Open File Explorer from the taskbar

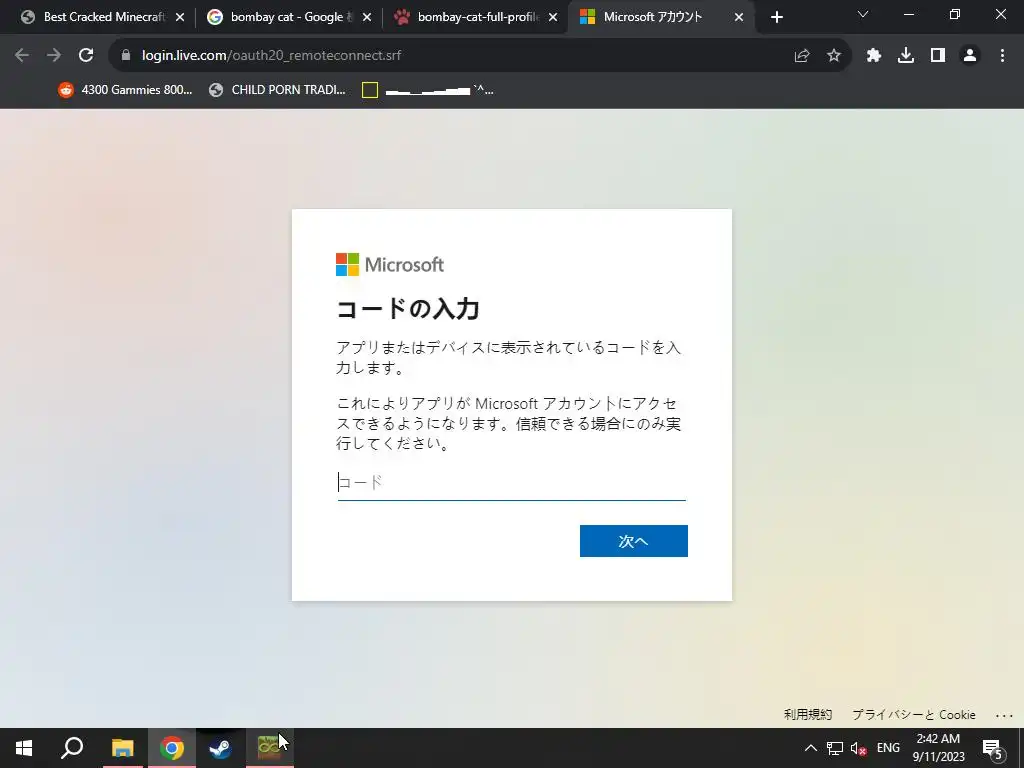122,748
